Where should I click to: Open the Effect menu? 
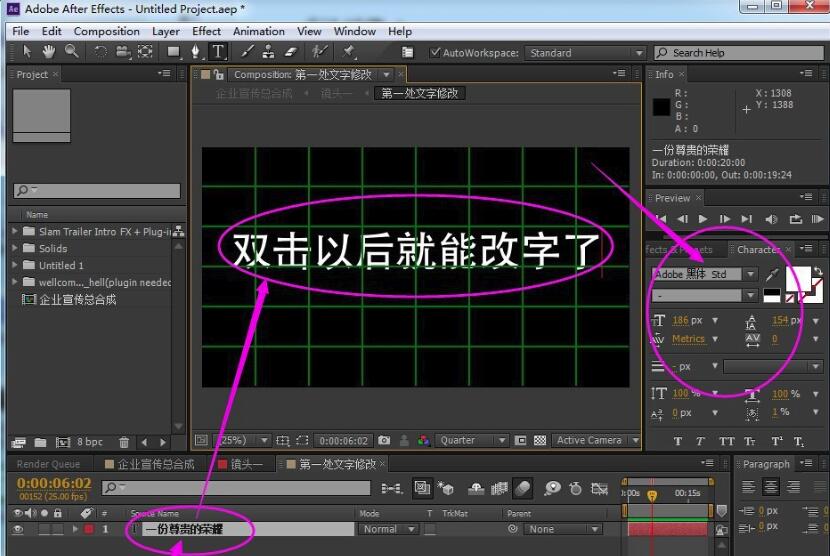point(206,31)
